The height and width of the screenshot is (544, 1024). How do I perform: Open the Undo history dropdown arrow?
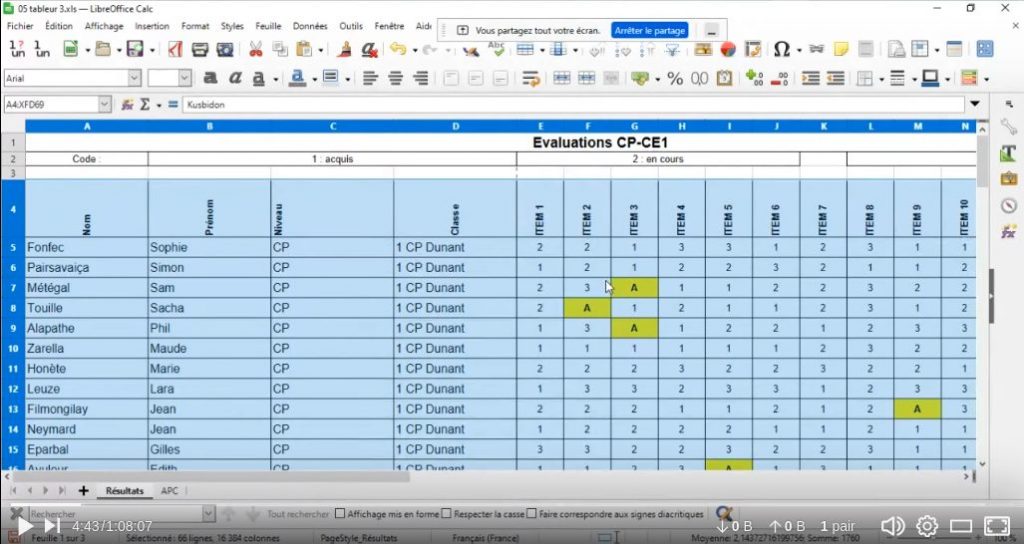pyautogui.click(x=413, y=50)
